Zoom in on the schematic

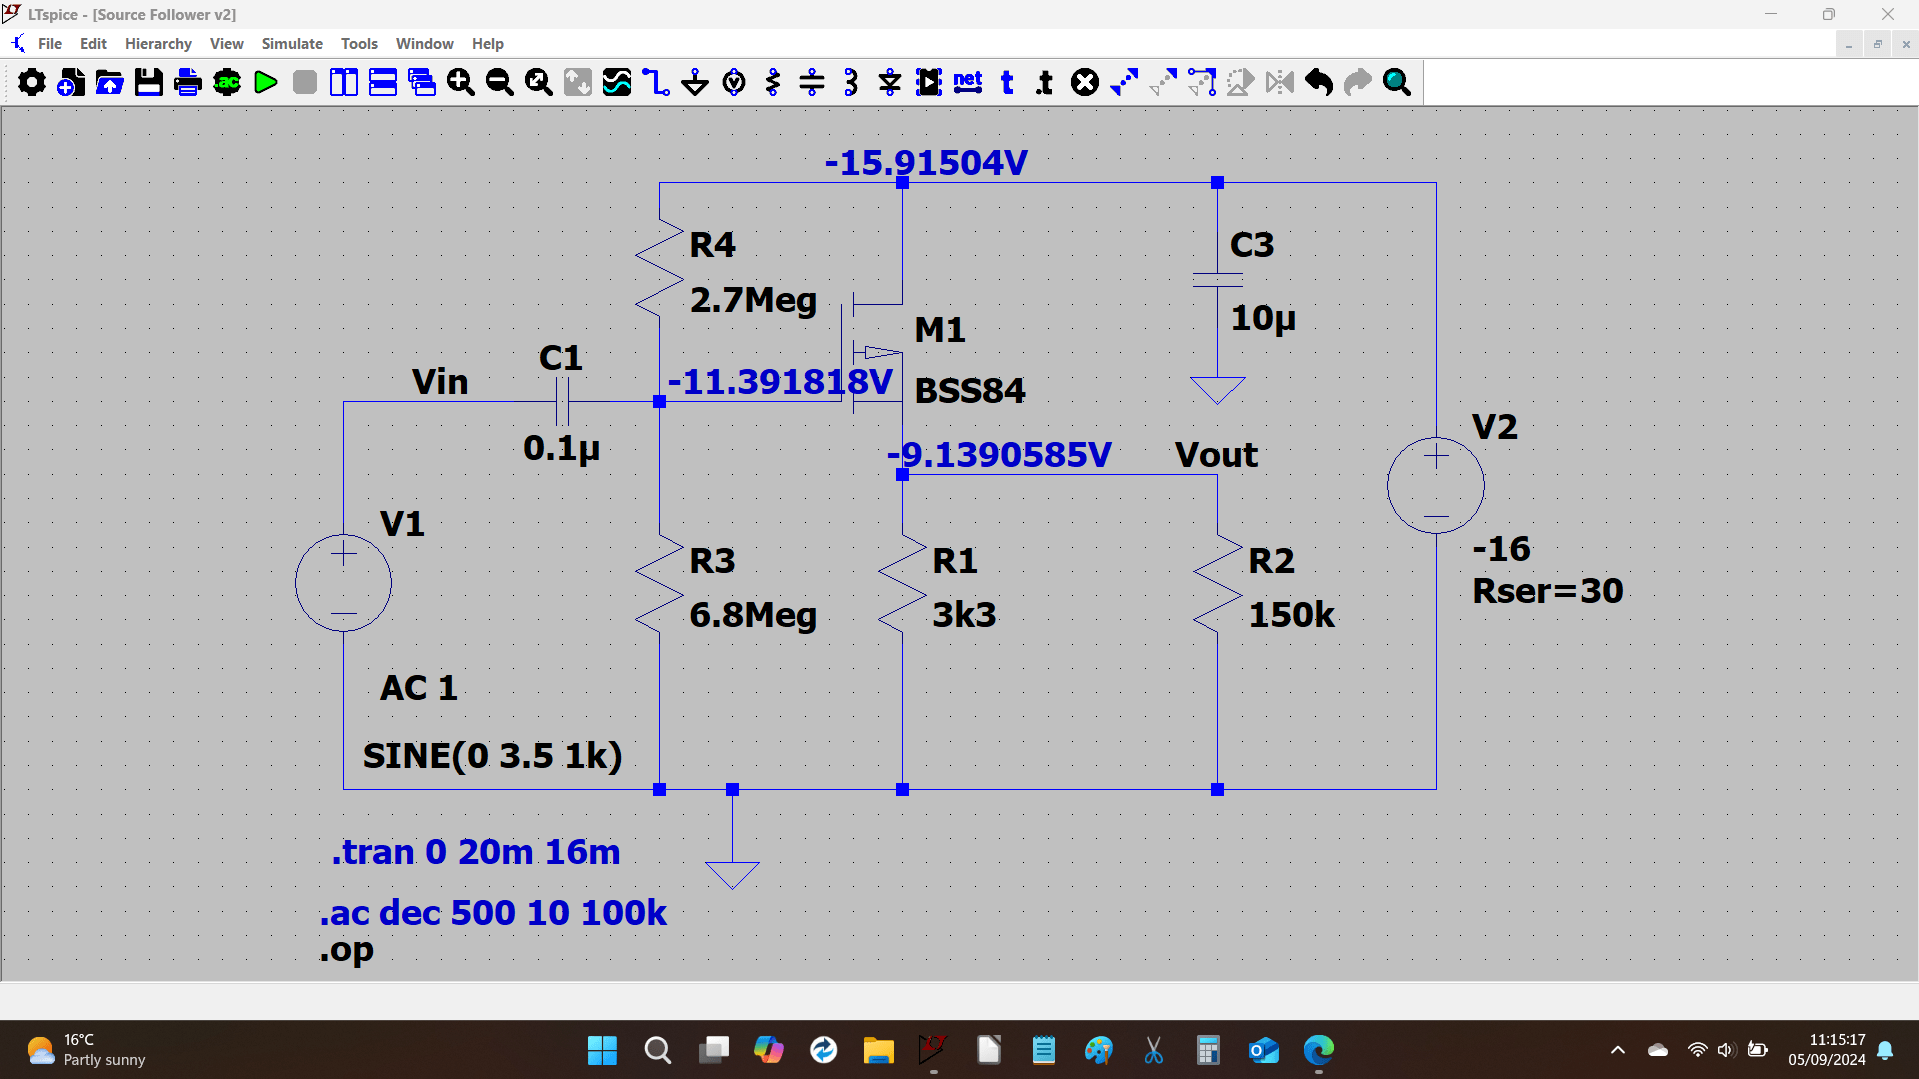click(x=461, y=82)
